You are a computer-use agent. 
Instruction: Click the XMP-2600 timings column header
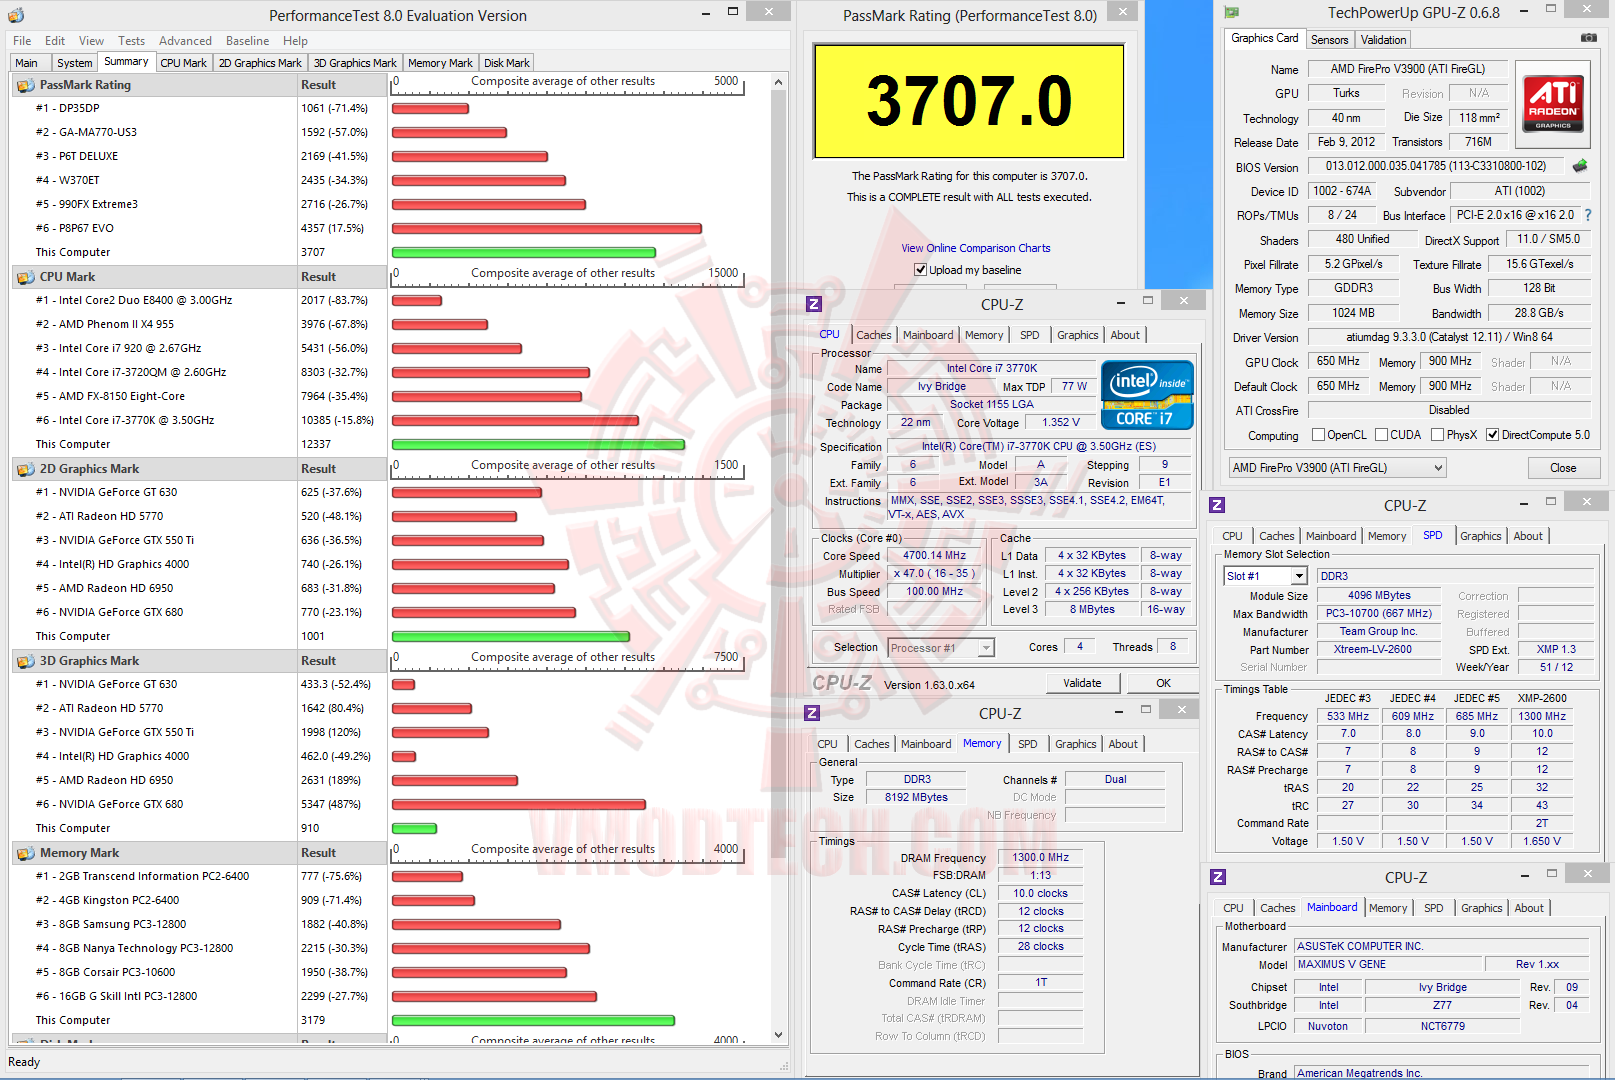tap(1542, 698)
